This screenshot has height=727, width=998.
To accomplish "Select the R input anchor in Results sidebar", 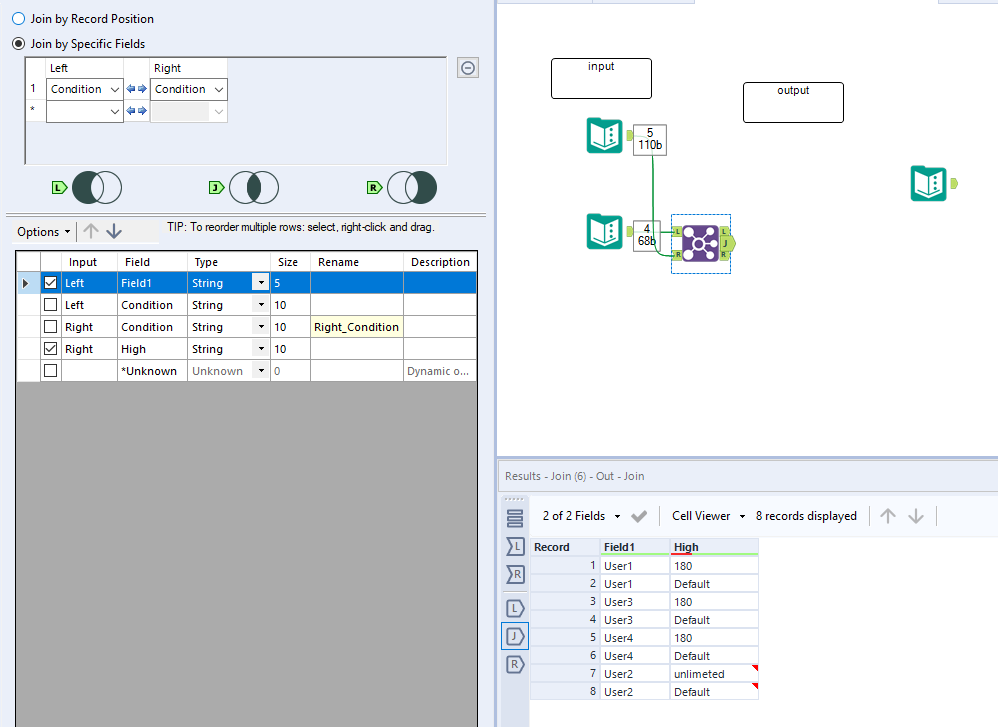I will point(515,574).
